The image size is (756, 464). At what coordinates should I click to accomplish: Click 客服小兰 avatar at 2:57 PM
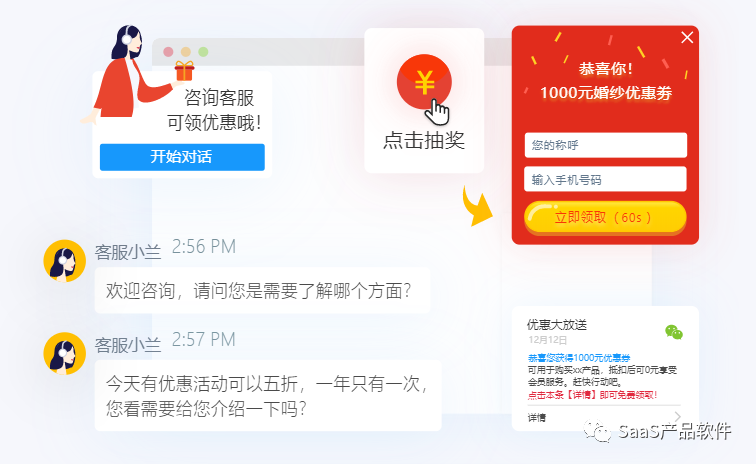(65, 354)
